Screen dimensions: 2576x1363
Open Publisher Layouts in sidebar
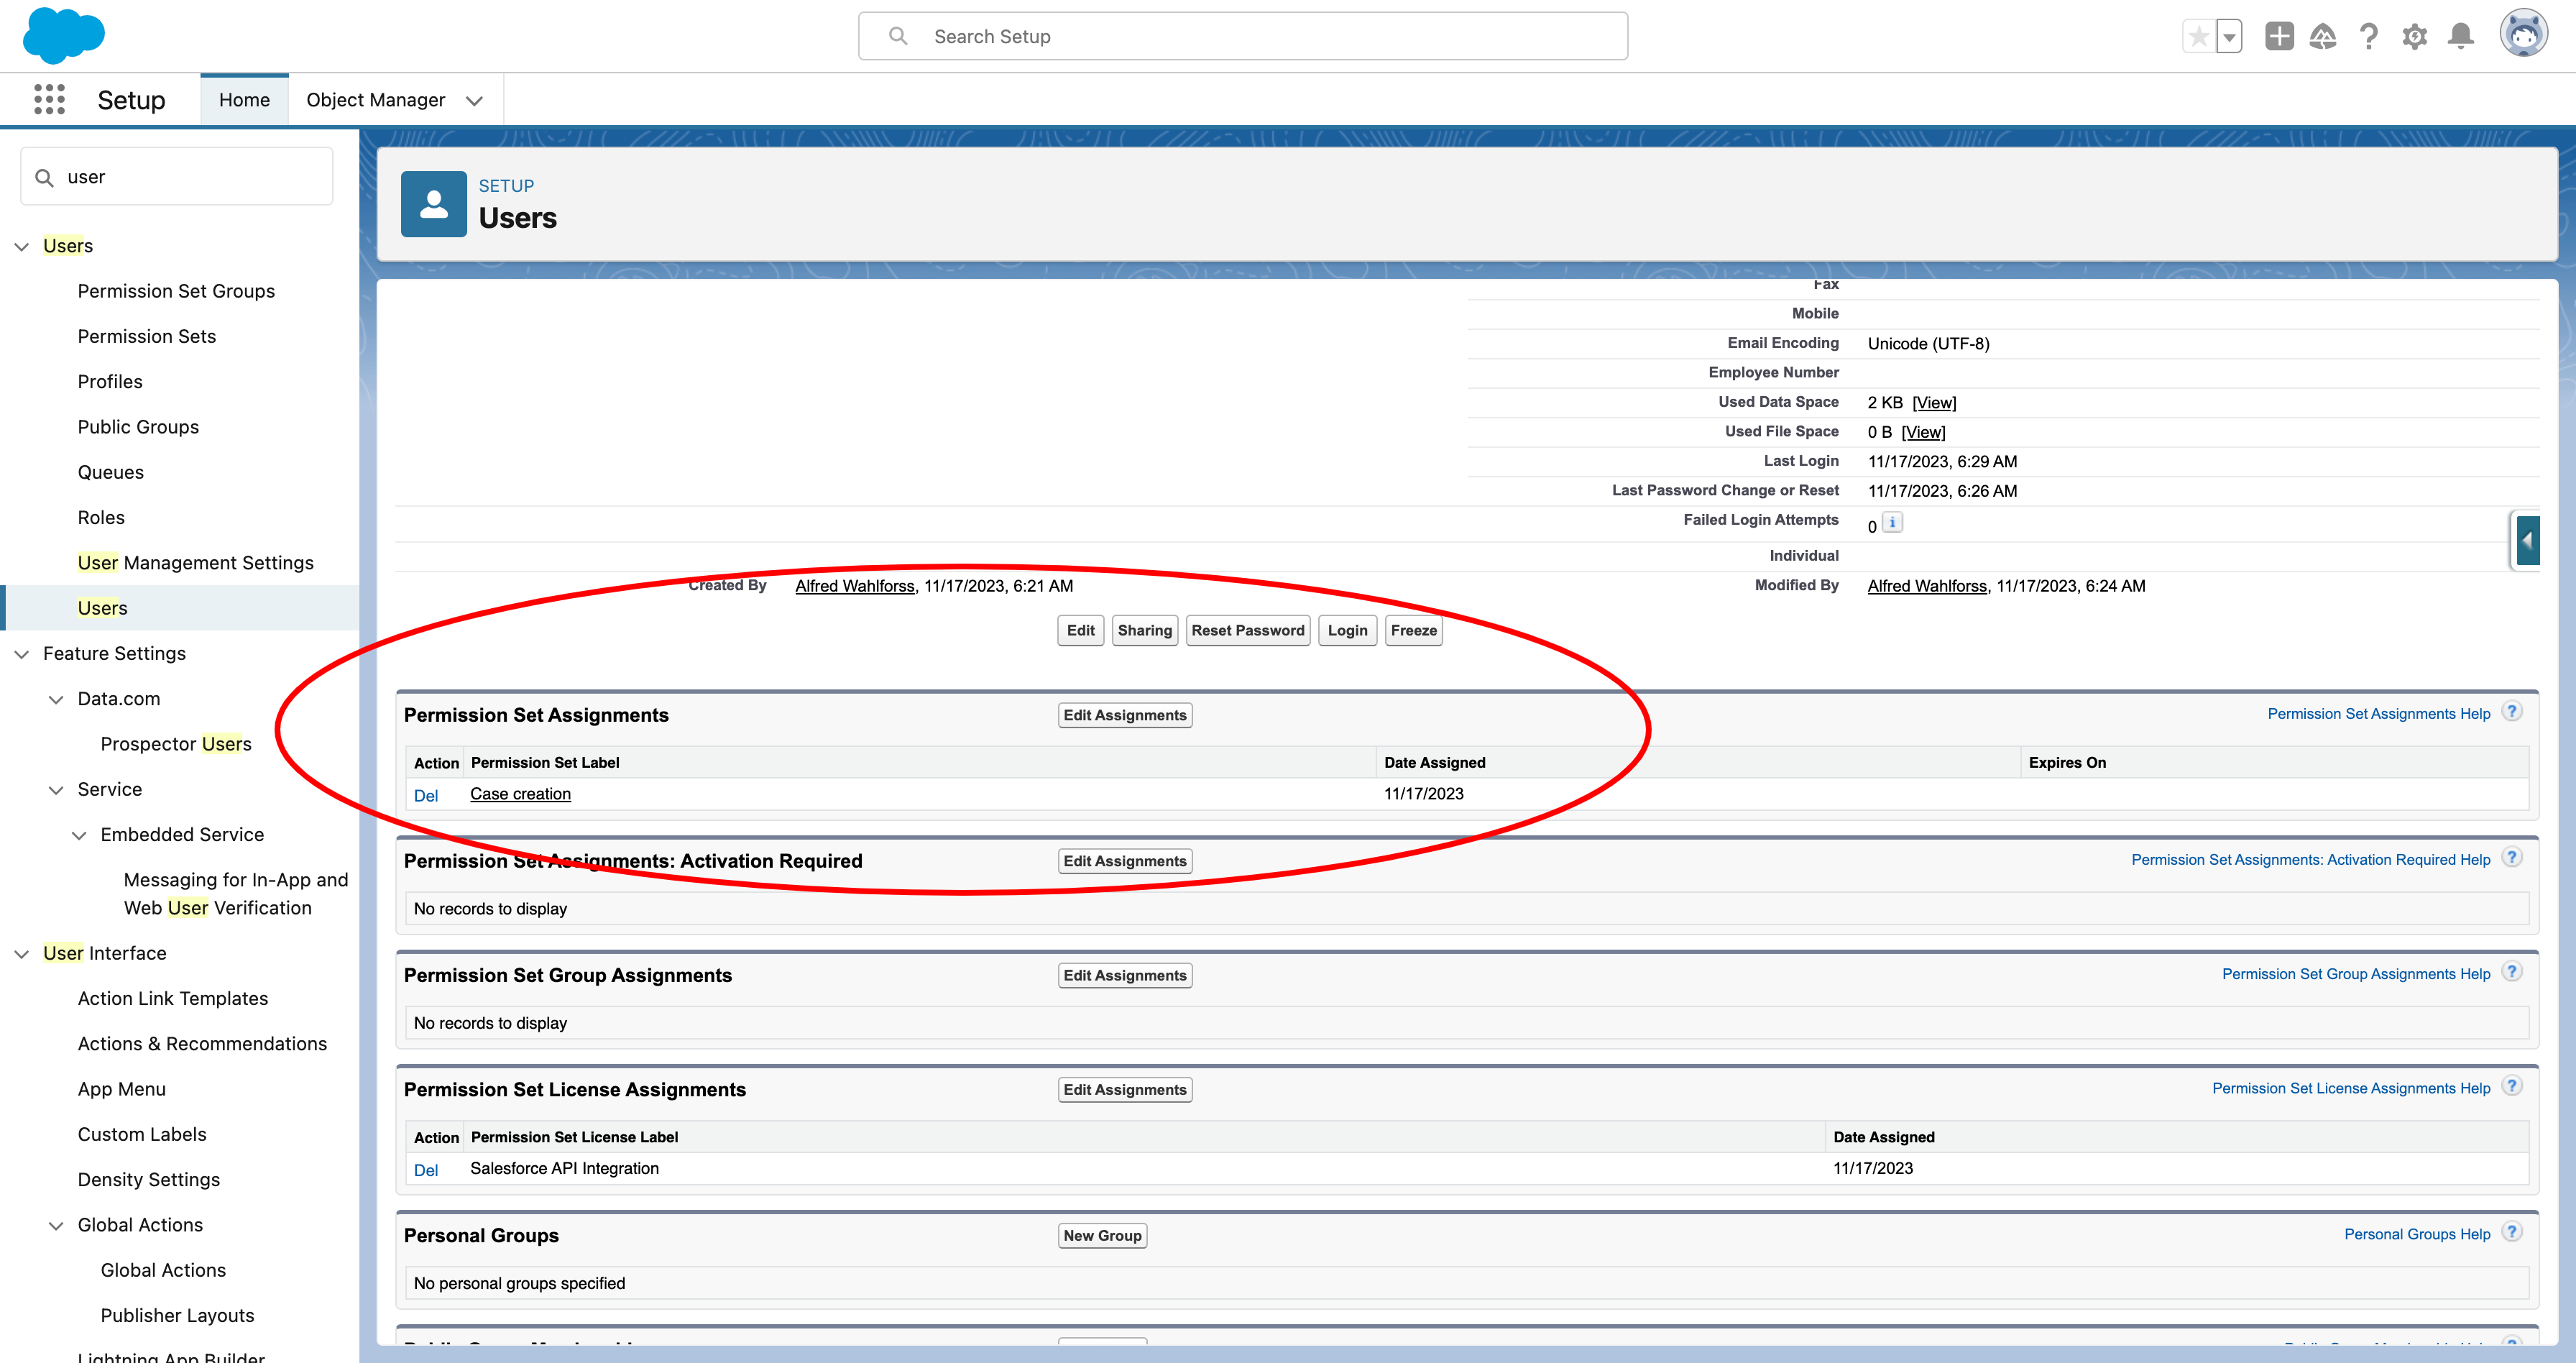(177, 1316)
